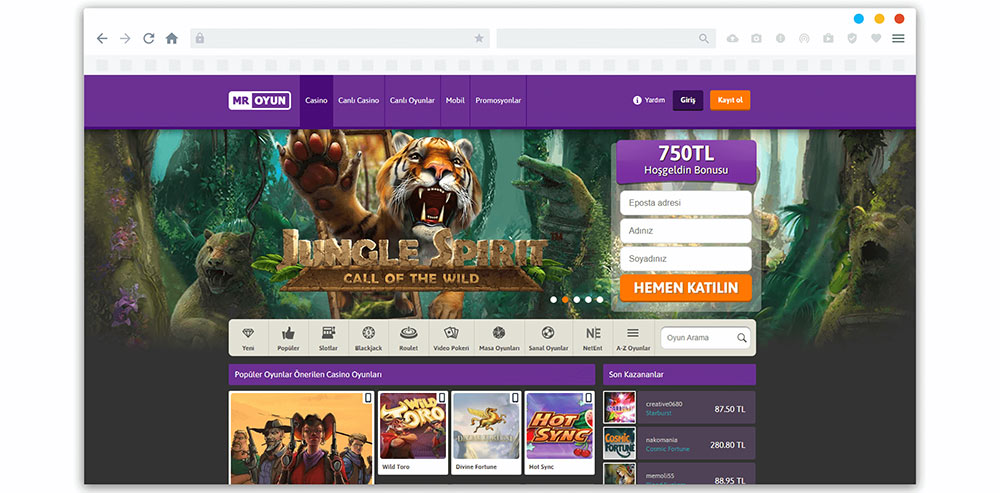The height and width of the screenshot is (493, 1000).
Task: Click the padlock icon in address bar
Action: tap(200, 38)
